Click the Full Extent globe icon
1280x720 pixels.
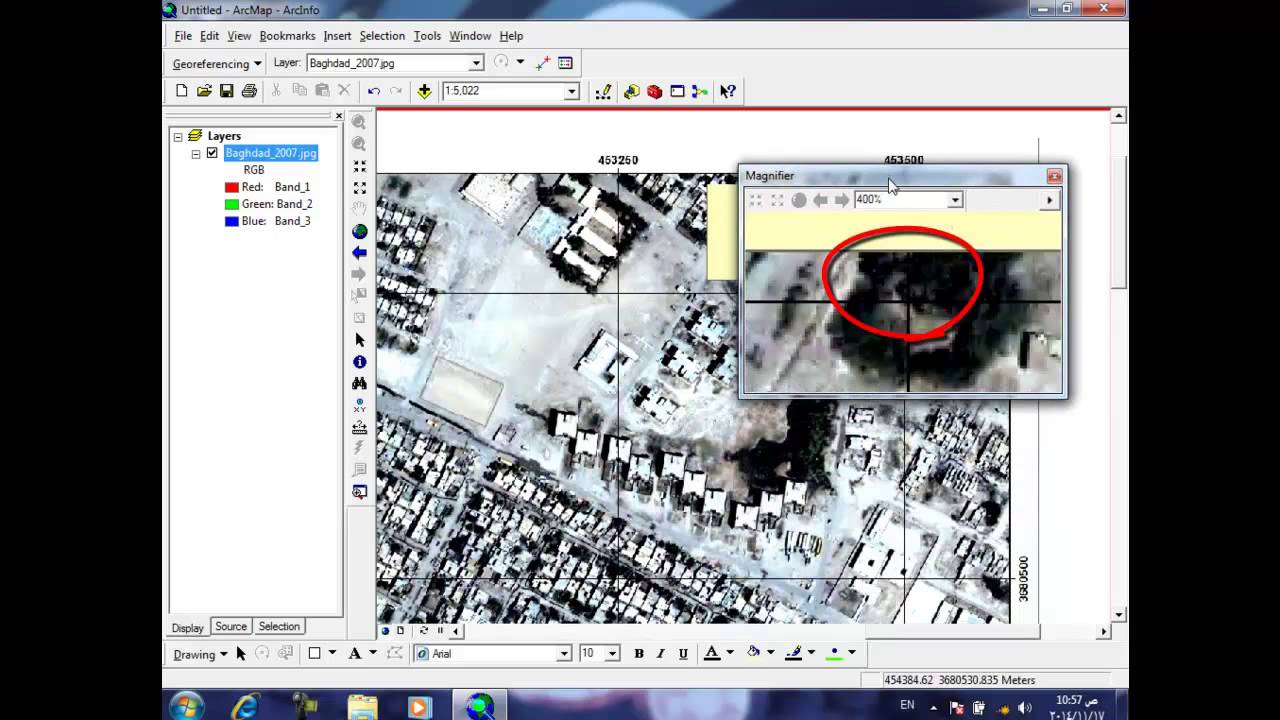360,231
